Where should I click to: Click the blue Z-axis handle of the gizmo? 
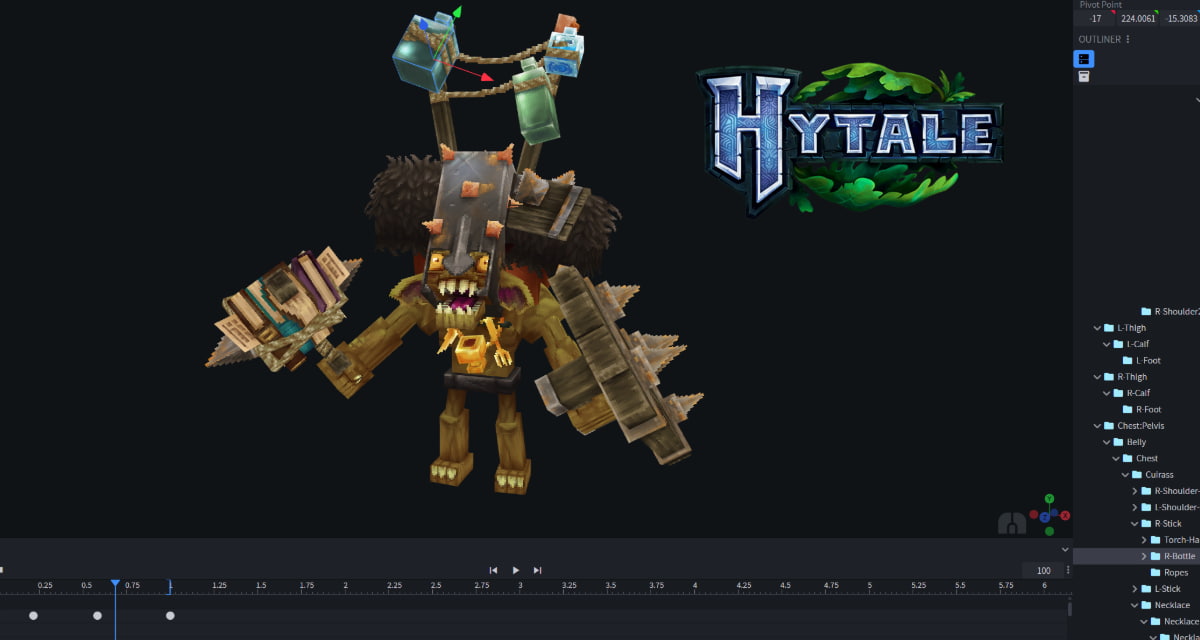click(x=424, y=25)
